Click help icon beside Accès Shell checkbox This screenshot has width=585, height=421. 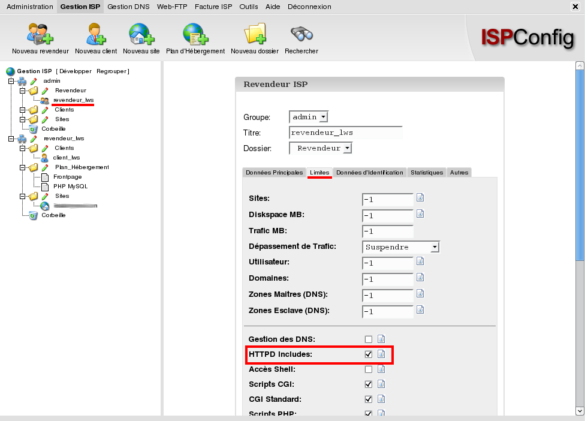click(x=381, y=369)
